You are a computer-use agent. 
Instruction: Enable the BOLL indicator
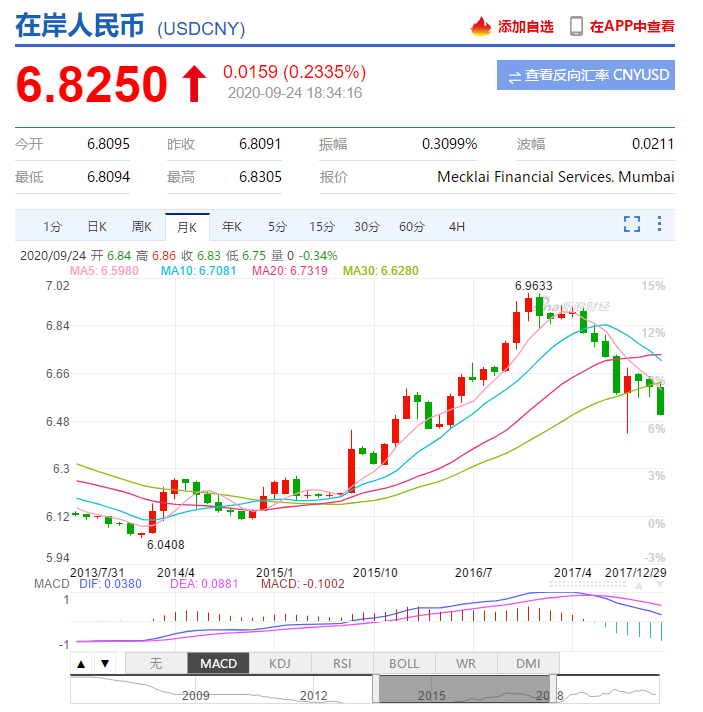coord(404,663)
